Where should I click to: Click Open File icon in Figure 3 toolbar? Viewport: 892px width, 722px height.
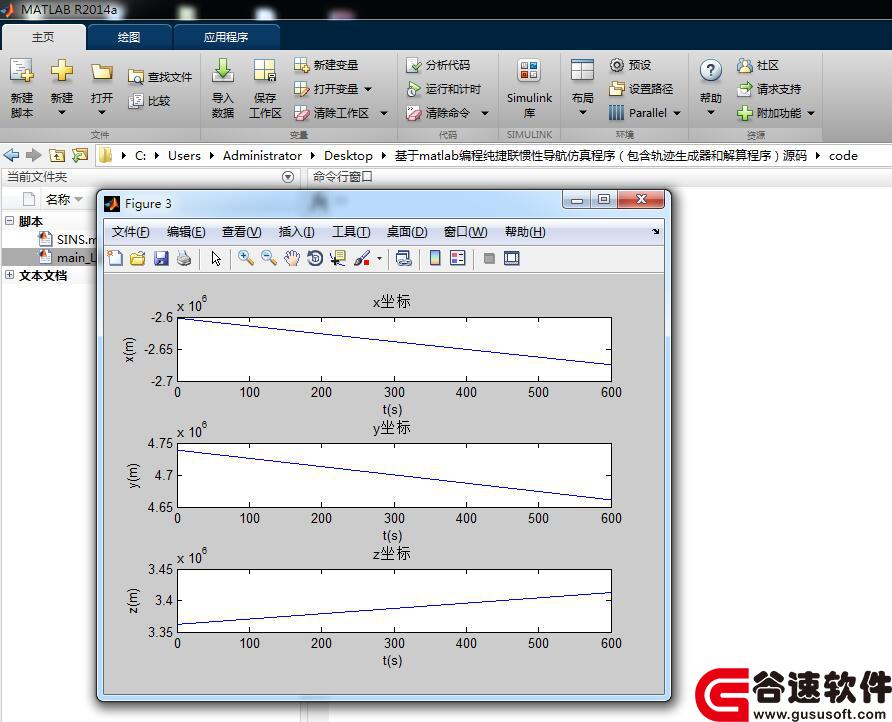tap(138, 258)
